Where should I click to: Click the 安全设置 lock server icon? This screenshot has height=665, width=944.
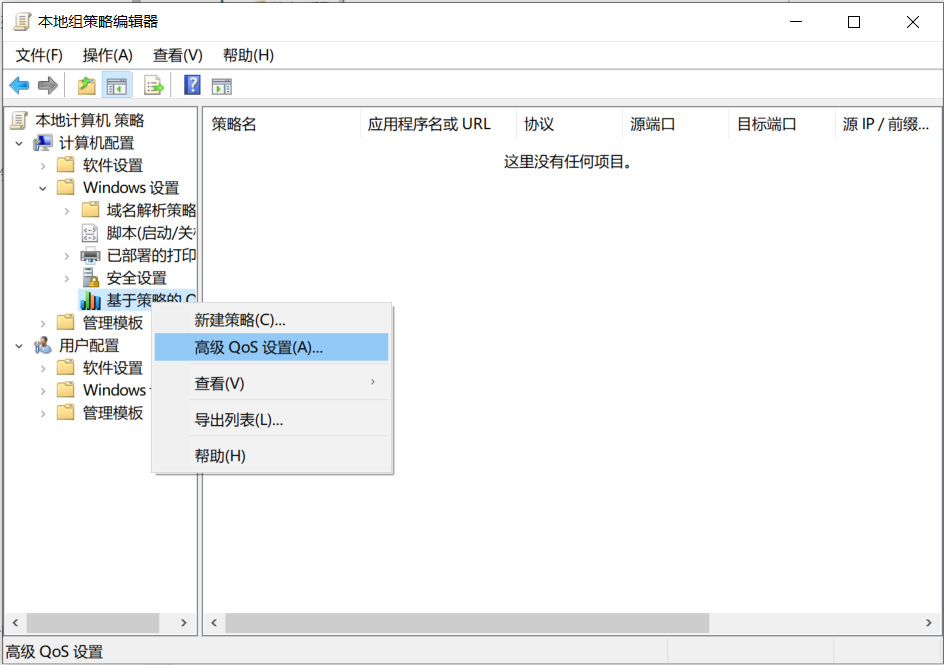coord(90,277)
